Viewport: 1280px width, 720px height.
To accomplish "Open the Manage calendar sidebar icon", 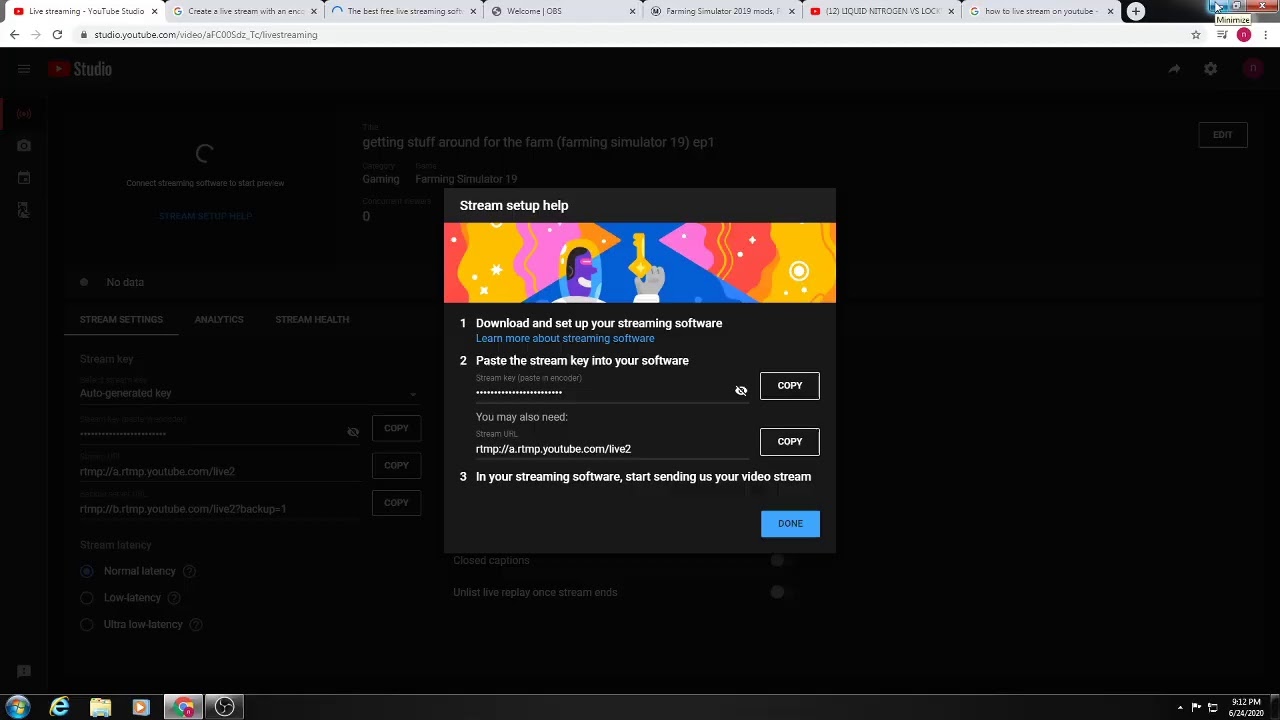I will pos(24,178).
